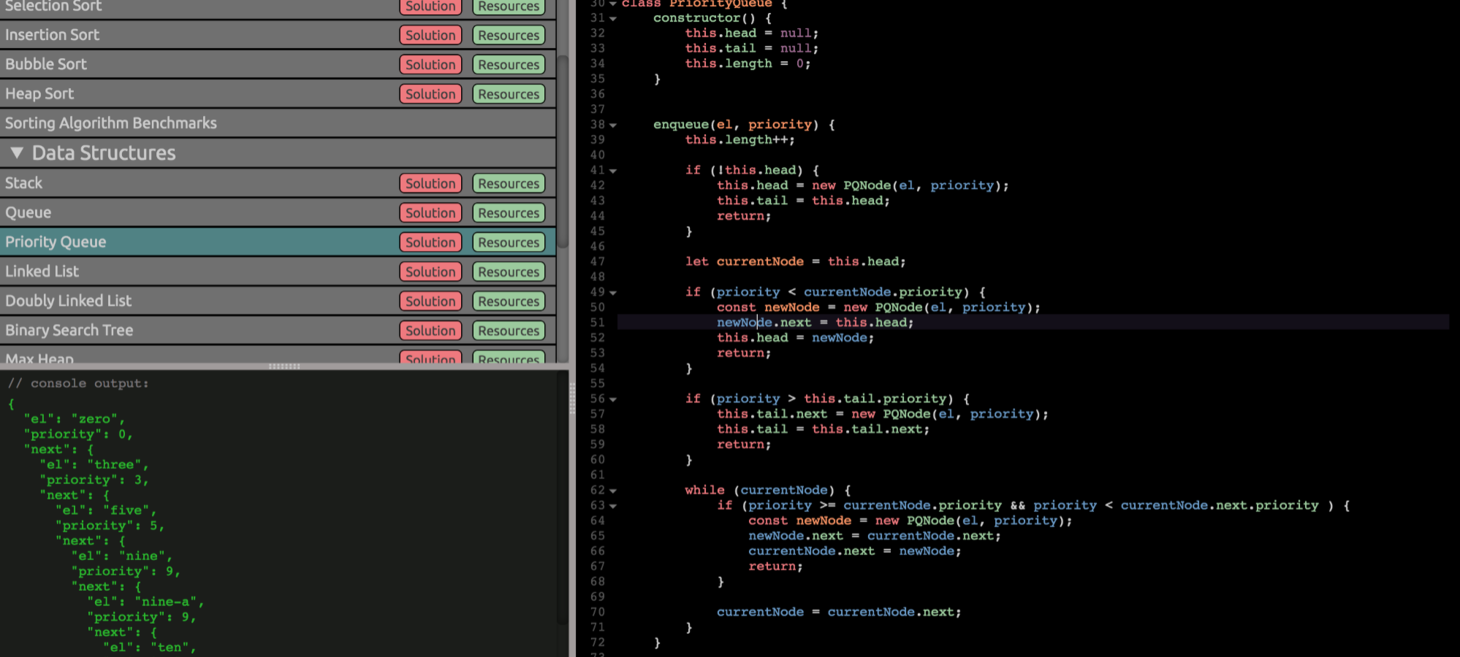Image resolution: width=1460 pixels, height=657 pixels.
Task: Open the Heap Sort Solution
Action: 431,94
